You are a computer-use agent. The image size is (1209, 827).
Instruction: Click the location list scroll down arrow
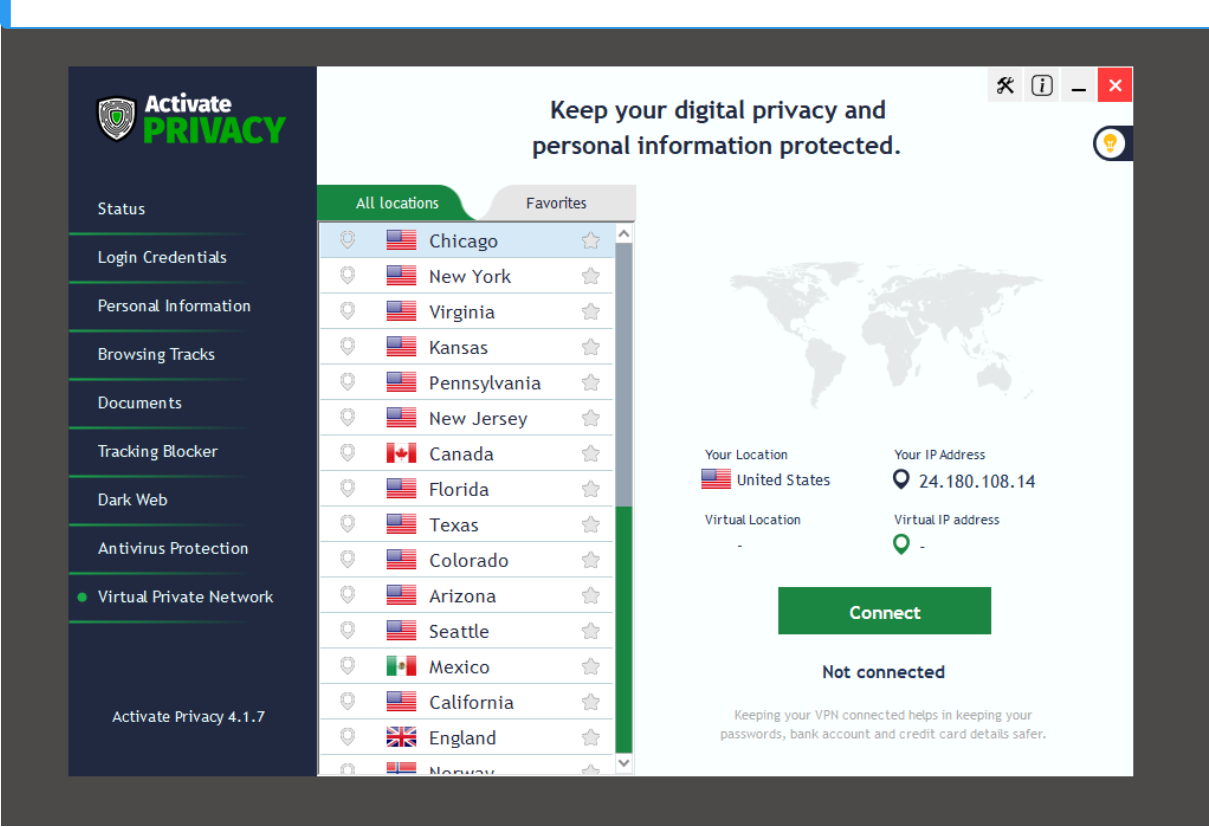tap(624, 763)
